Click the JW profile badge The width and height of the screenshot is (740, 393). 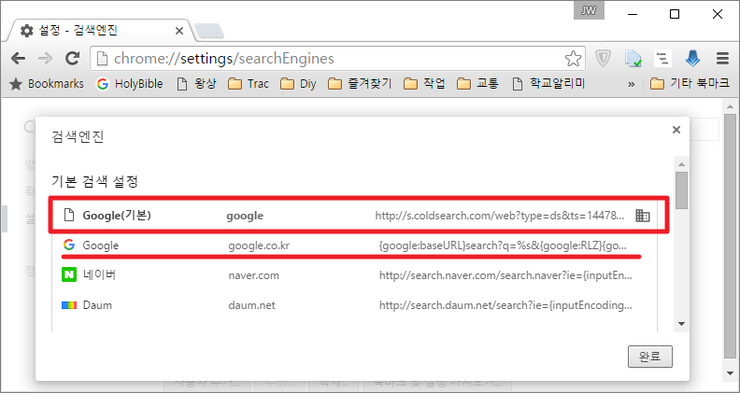pos(589,11)
